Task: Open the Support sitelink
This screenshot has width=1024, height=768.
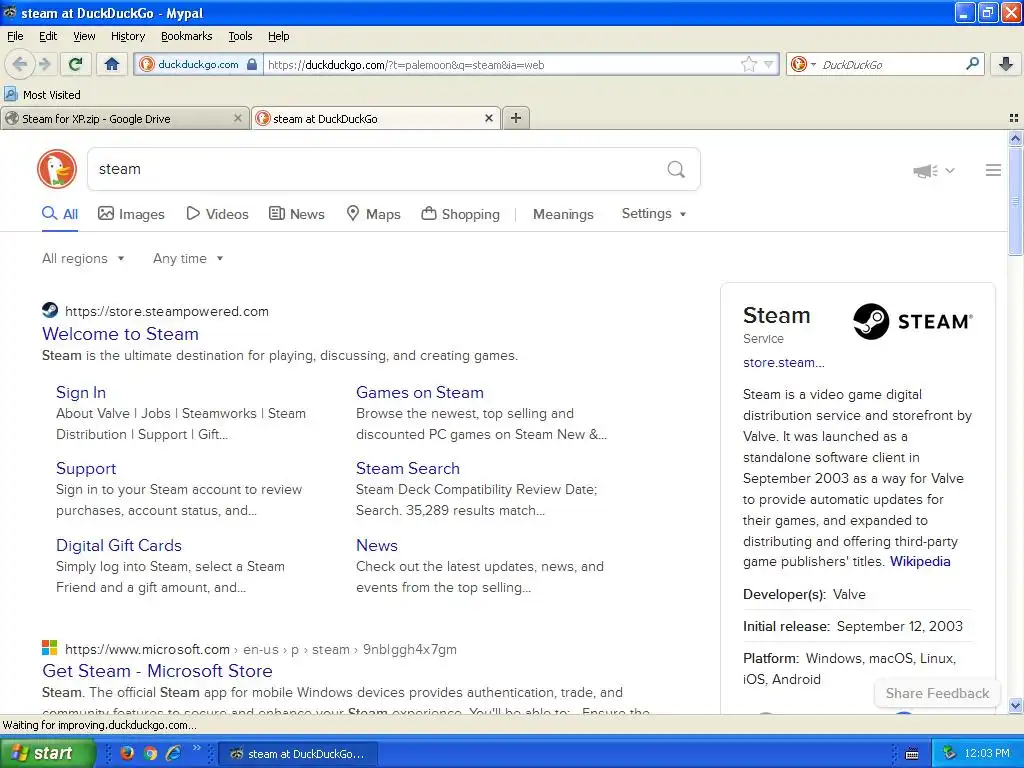Action: [x=86, y=469]
